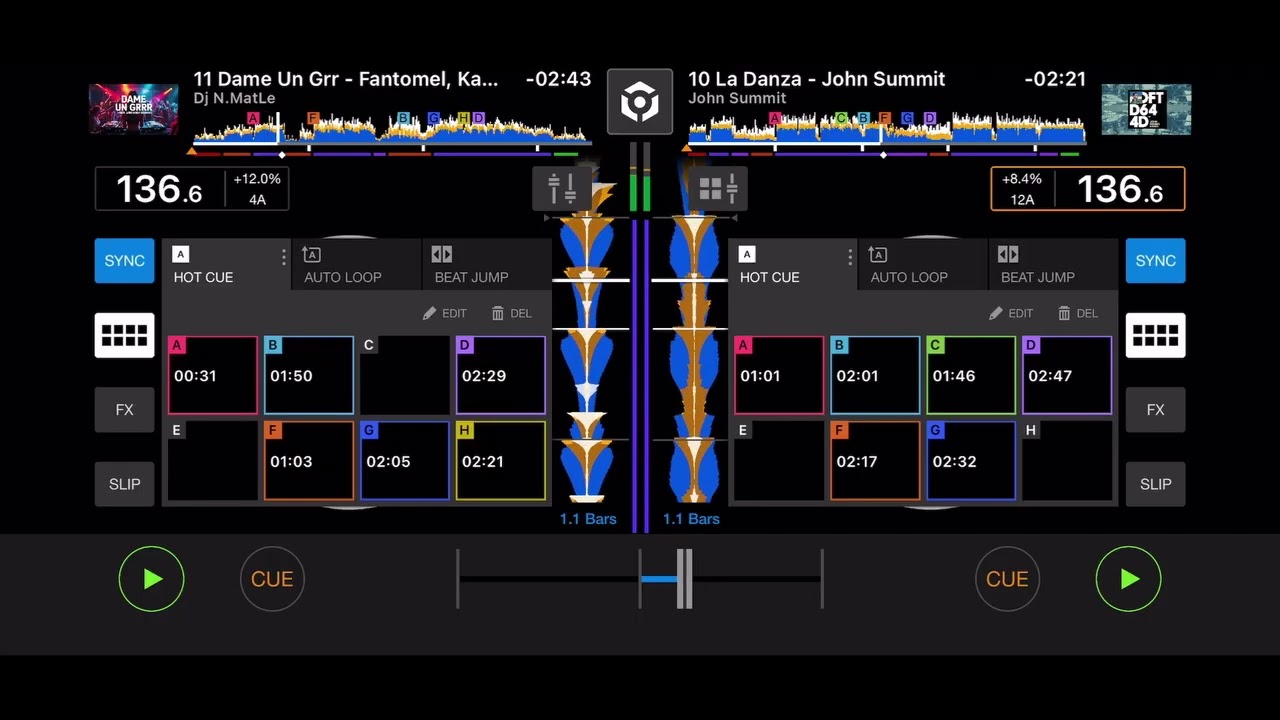Set left deck empty hot cue E
The image size is (1280, 720).
click(x=213, y=461)
